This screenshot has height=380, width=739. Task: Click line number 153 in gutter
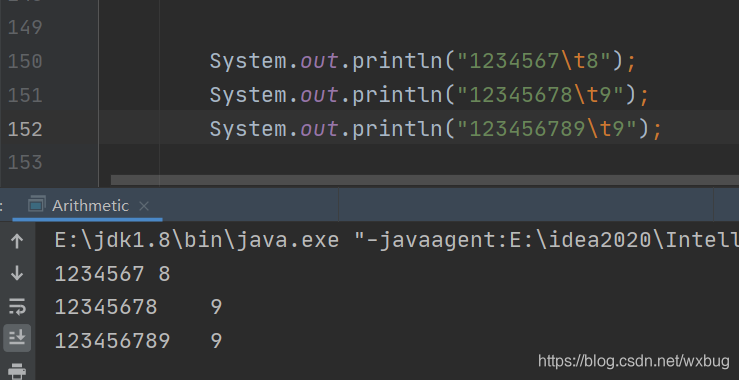point(25,163)
